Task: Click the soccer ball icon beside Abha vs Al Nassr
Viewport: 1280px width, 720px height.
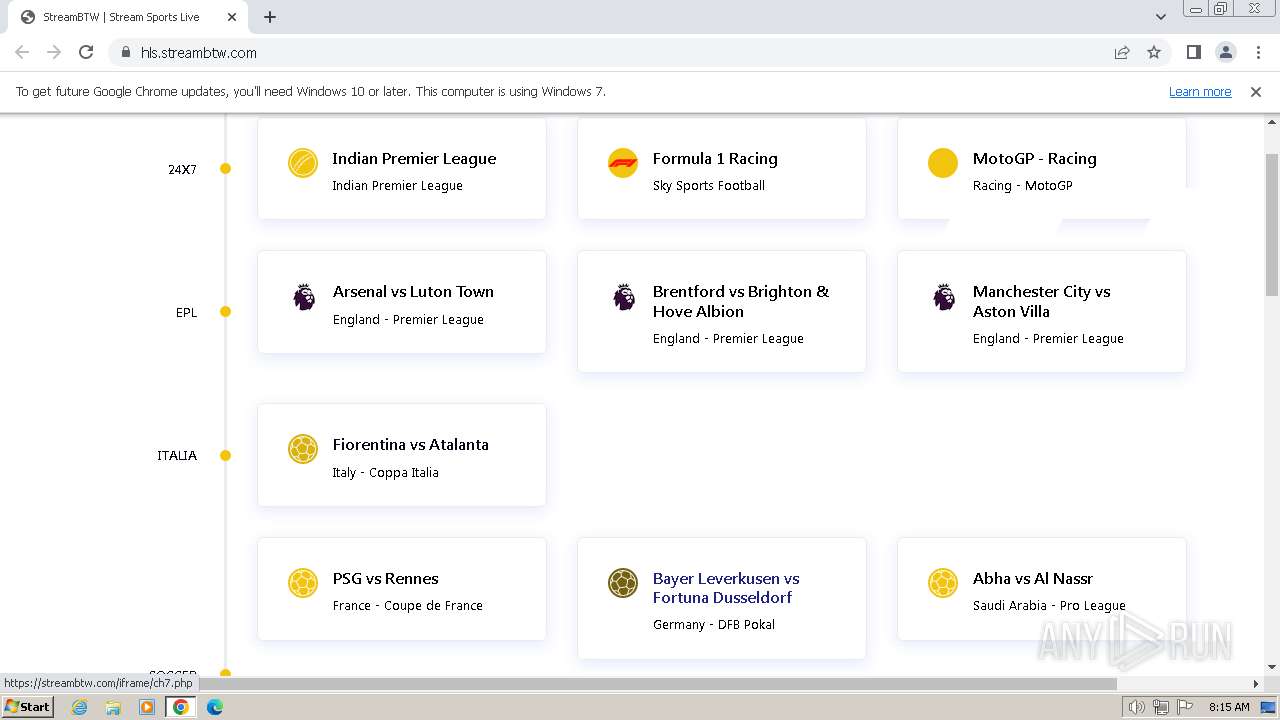Action: tap(943, 583)
